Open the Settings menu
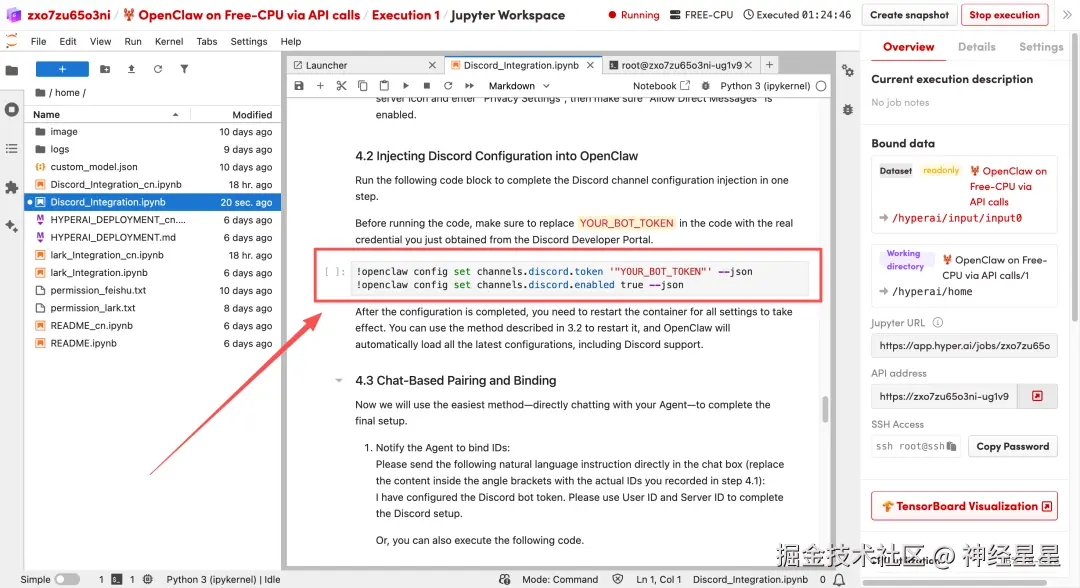1080x588 pixels. (249, 41)
